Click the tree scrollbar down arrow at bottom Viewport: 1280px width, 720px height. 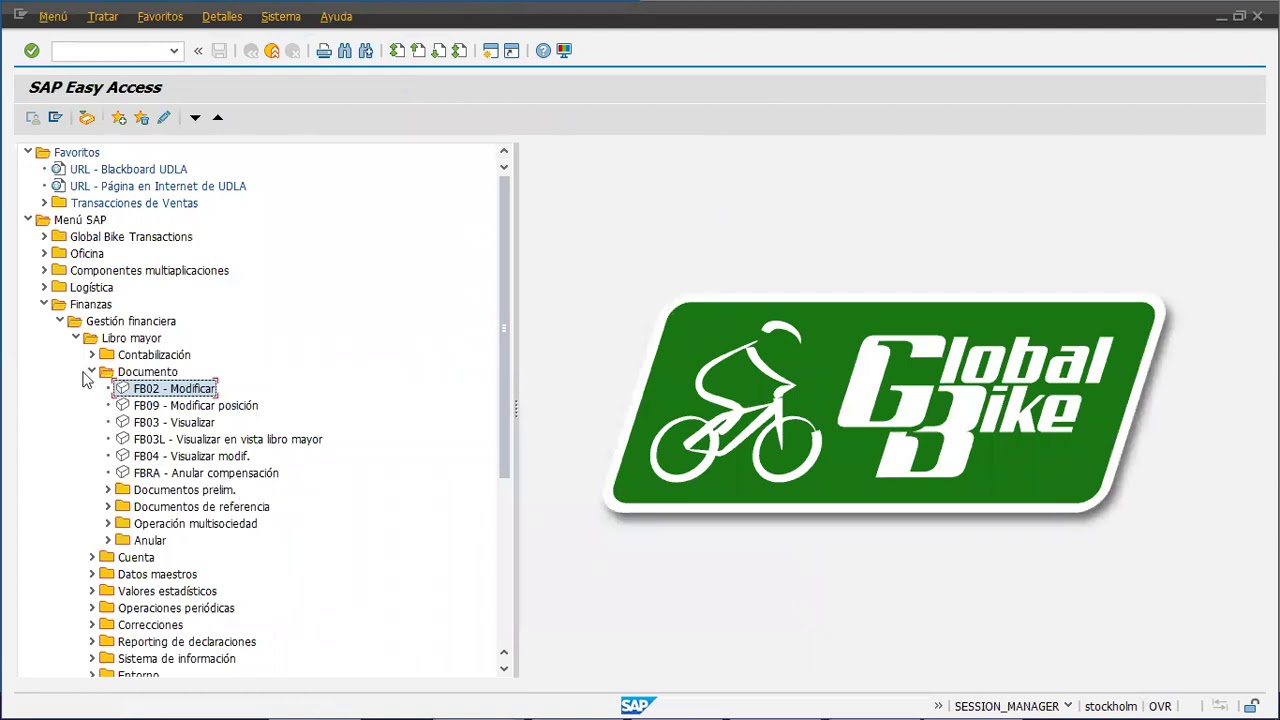(x=504, y=669)
